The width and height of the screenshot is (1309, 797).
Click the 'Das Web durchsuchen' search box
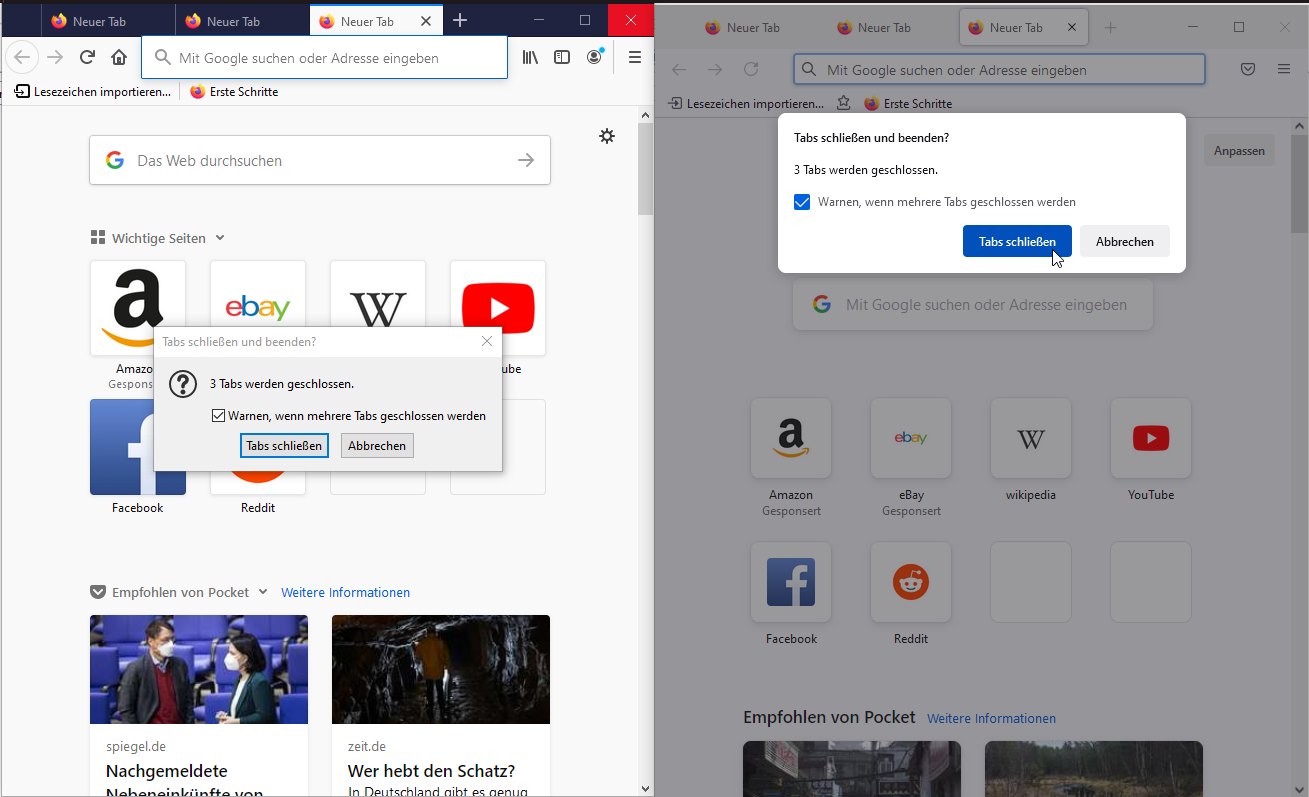point(320,160)
